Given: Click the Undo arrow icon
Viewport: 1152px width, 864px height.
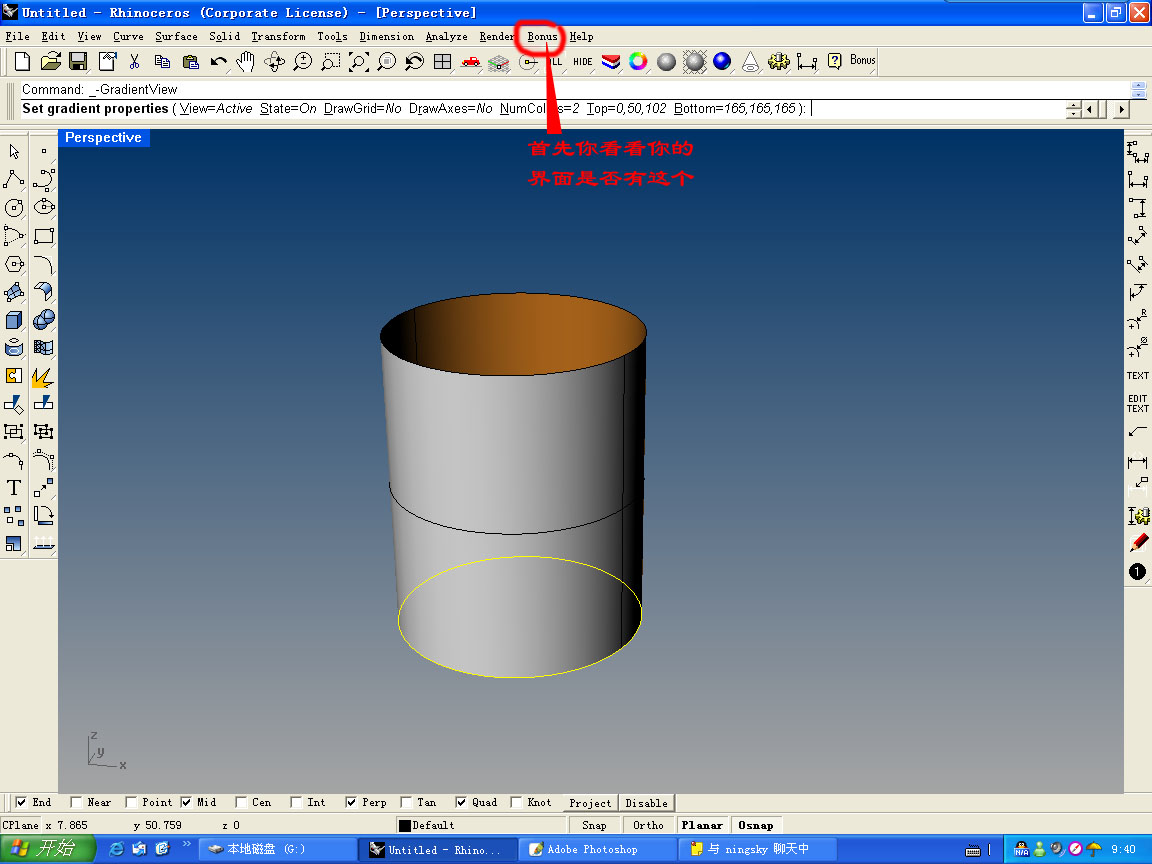Looking at the screenshot, I should (218, 62).
